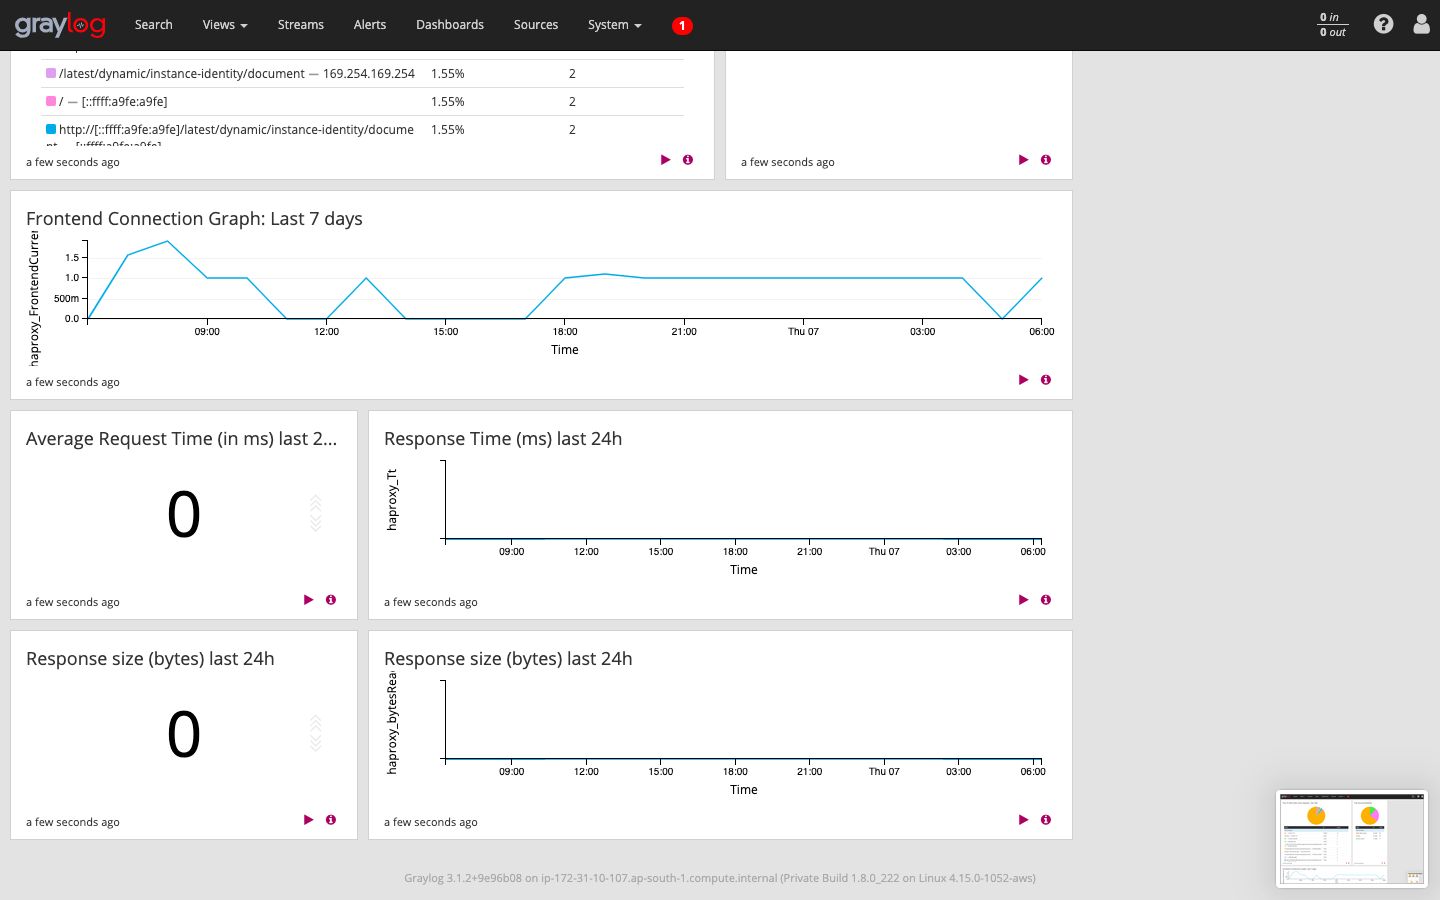1440x900 pixels.
Task: Show info for Response size number widget
Action: [331, 820]
